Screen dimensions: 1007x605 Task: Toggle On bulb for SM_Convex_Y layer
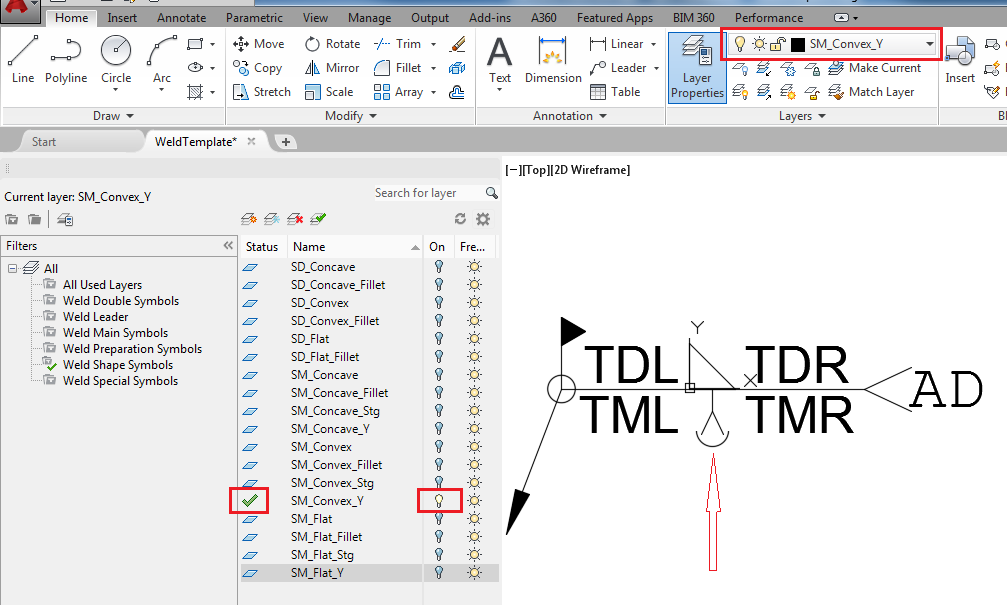click(x=439, y=500)
